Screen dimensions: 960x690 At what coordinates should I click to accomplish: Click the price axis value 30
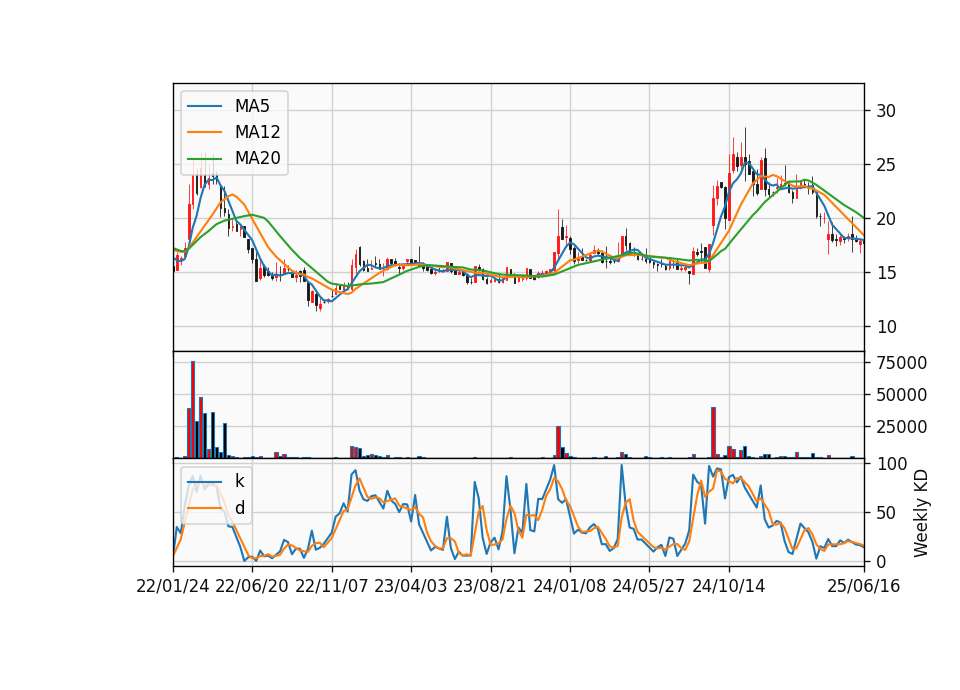tap(886, 111)
